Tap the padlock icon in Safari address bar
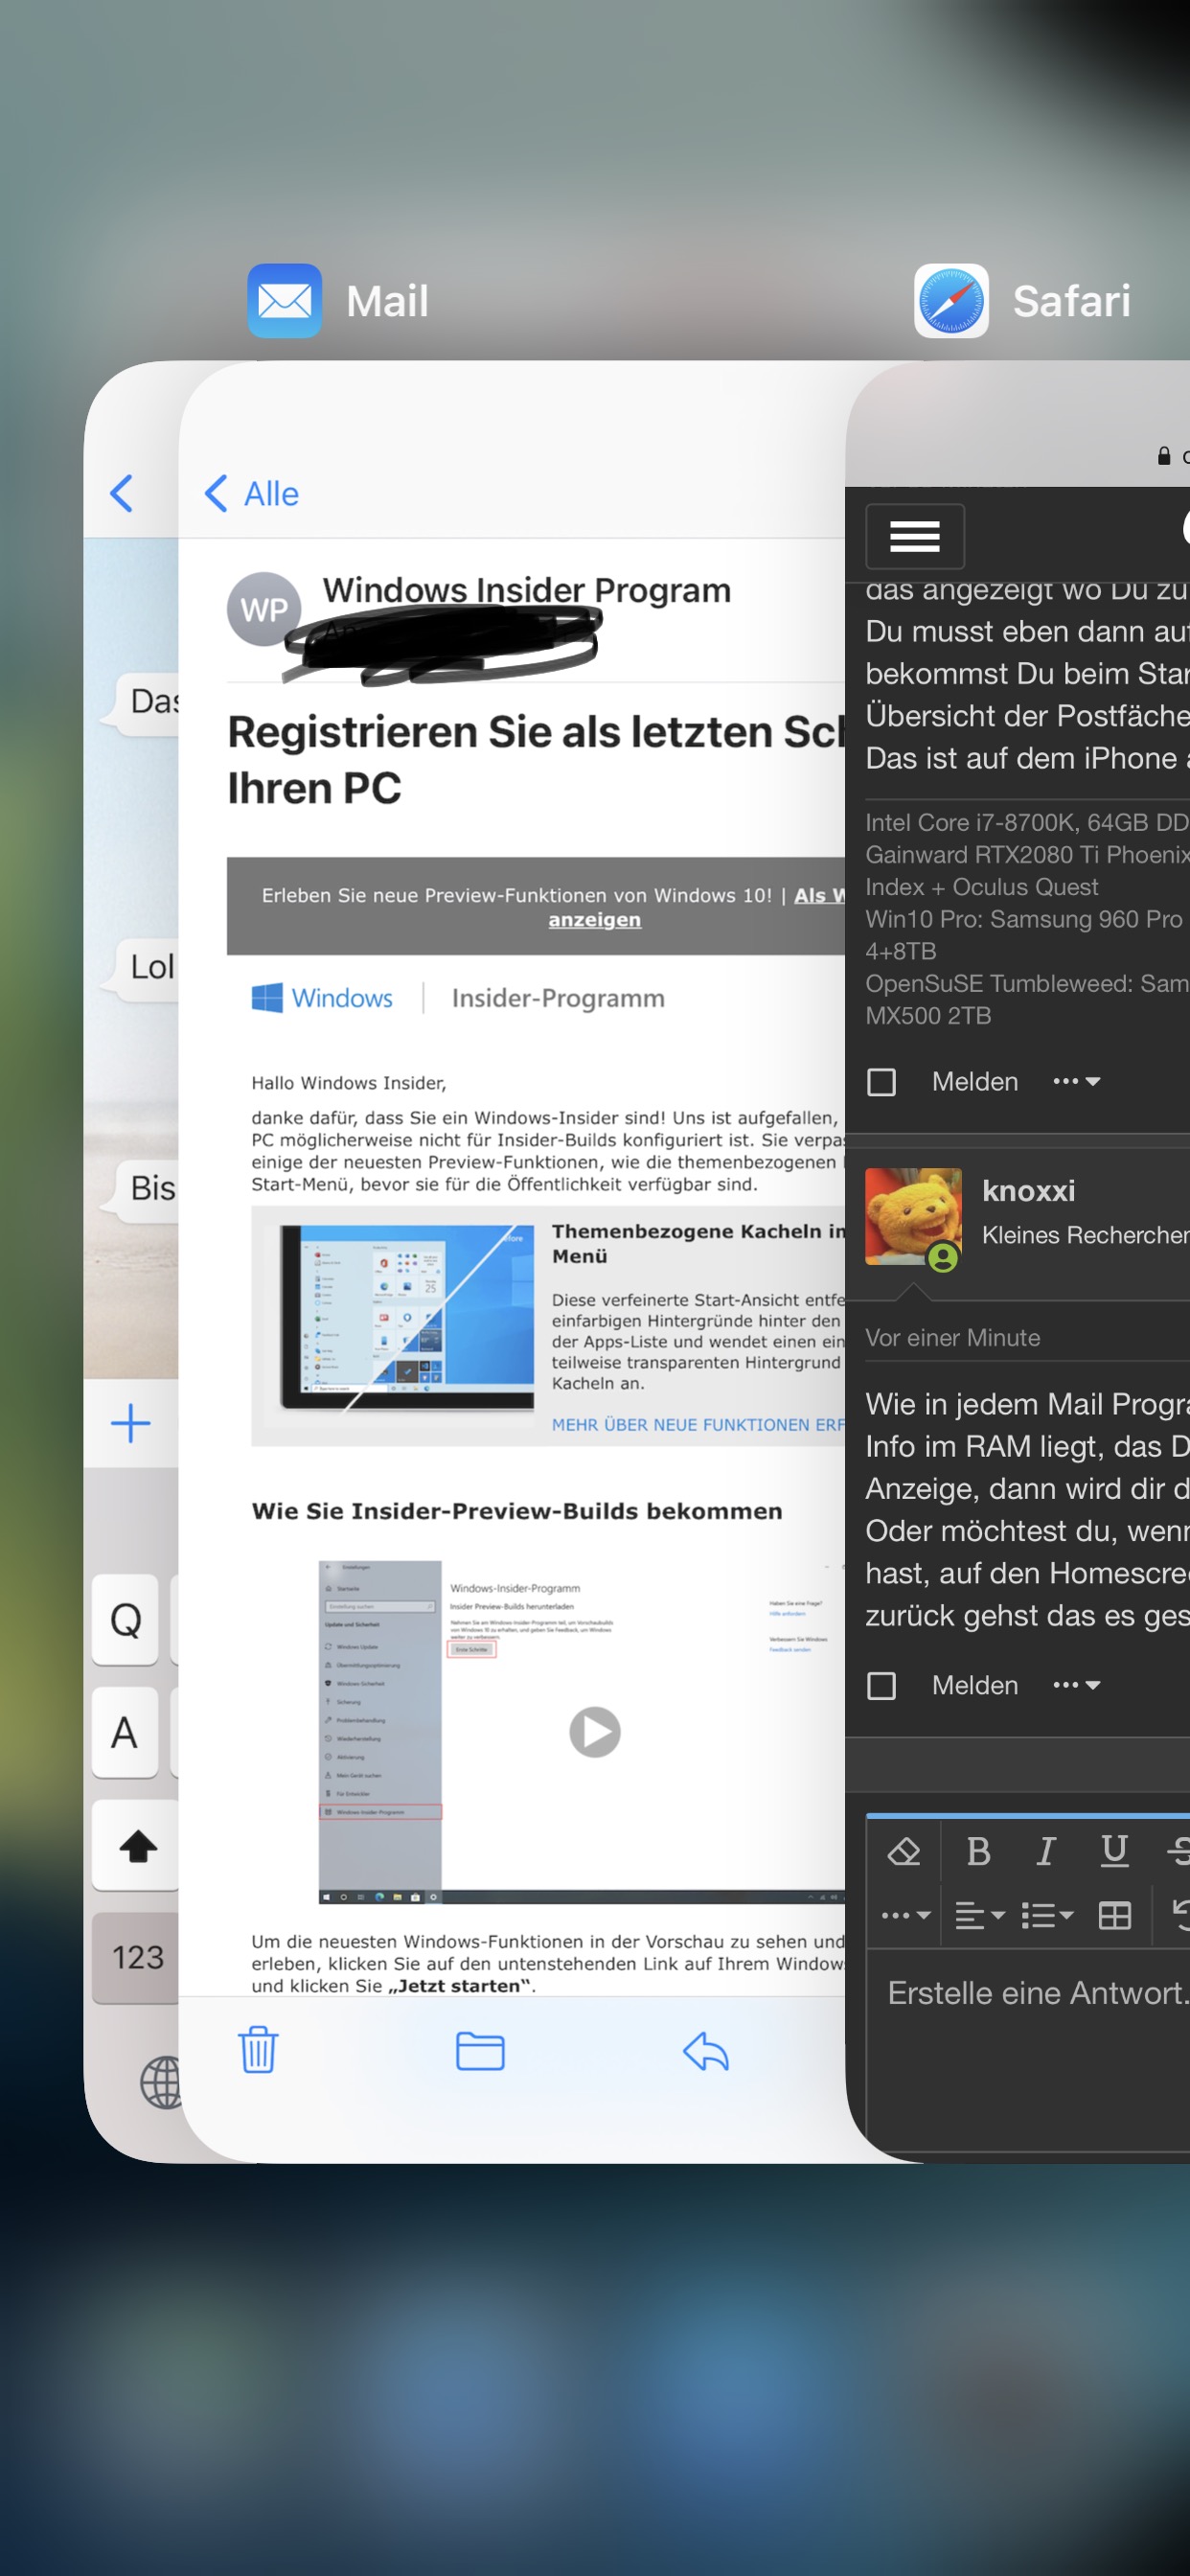The width and height of the screenshot is (1190, 2576). [x=1163, y=456]
